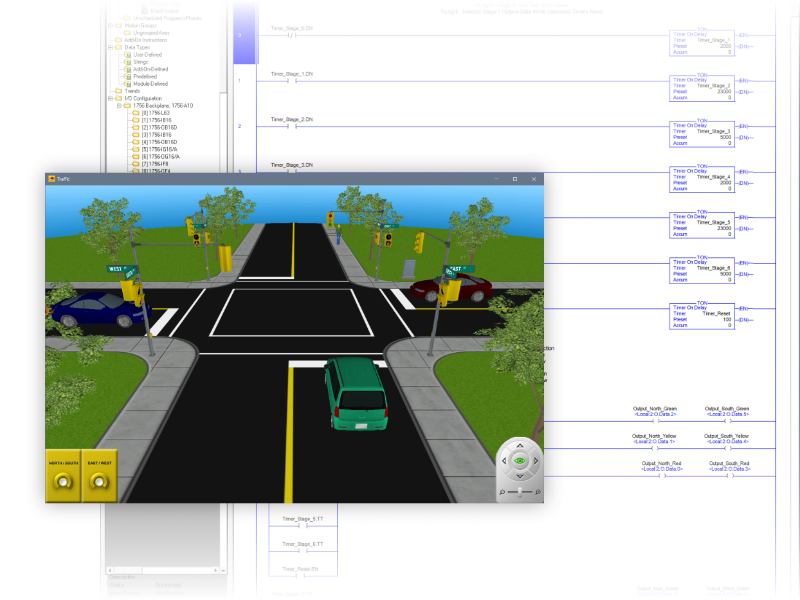Click the blue car in the simulation
Viewport: 800px width, 600px height.
pos(97,309)
